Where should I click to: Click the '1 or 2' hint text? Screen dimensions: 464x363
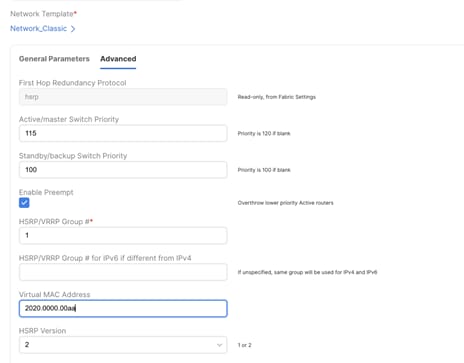pos(244,345)
